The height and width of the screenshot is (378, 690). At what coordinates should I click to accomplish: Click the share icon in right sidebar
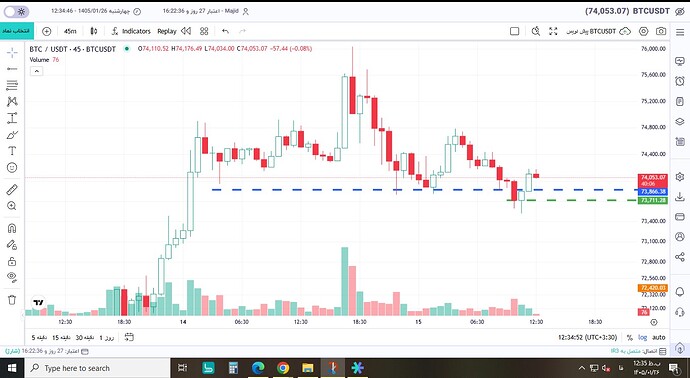coord(680,257)
